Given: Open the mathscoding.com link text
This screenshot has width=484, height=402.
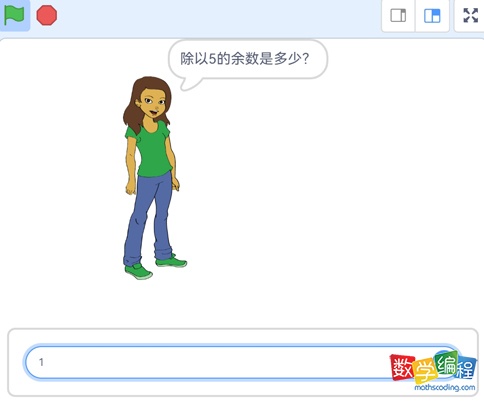Looking at the screenshot, I should (x=445, y=387).
